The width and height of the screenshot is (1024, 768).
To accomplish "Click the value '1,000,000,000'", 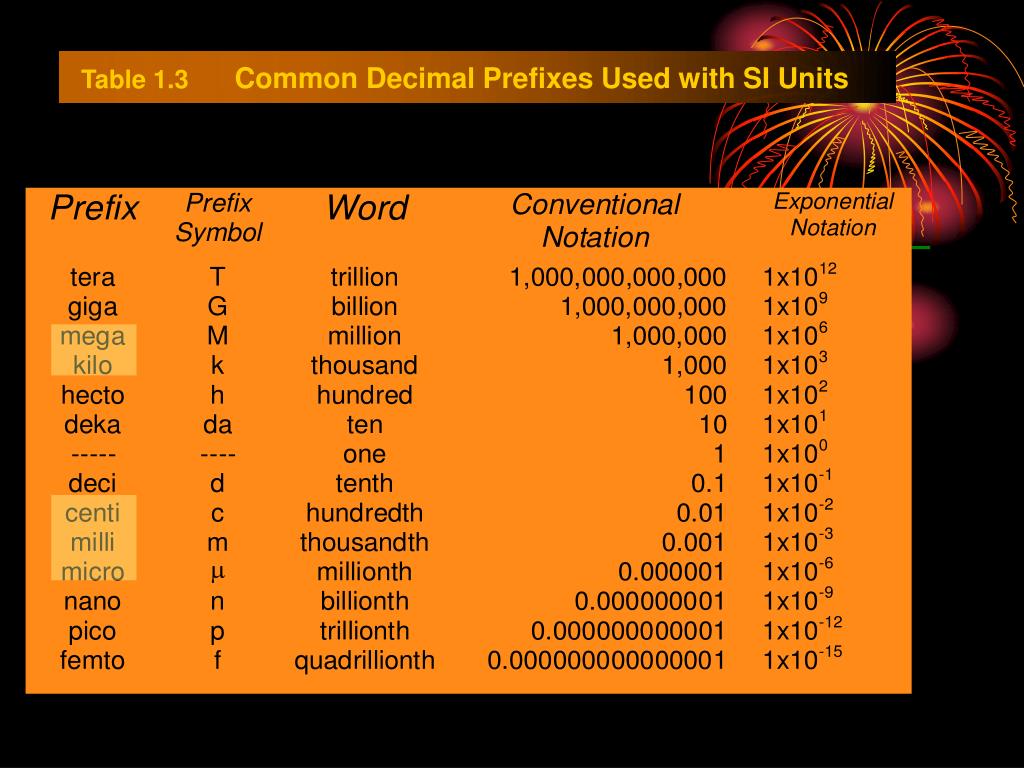I will click(643, 307).
